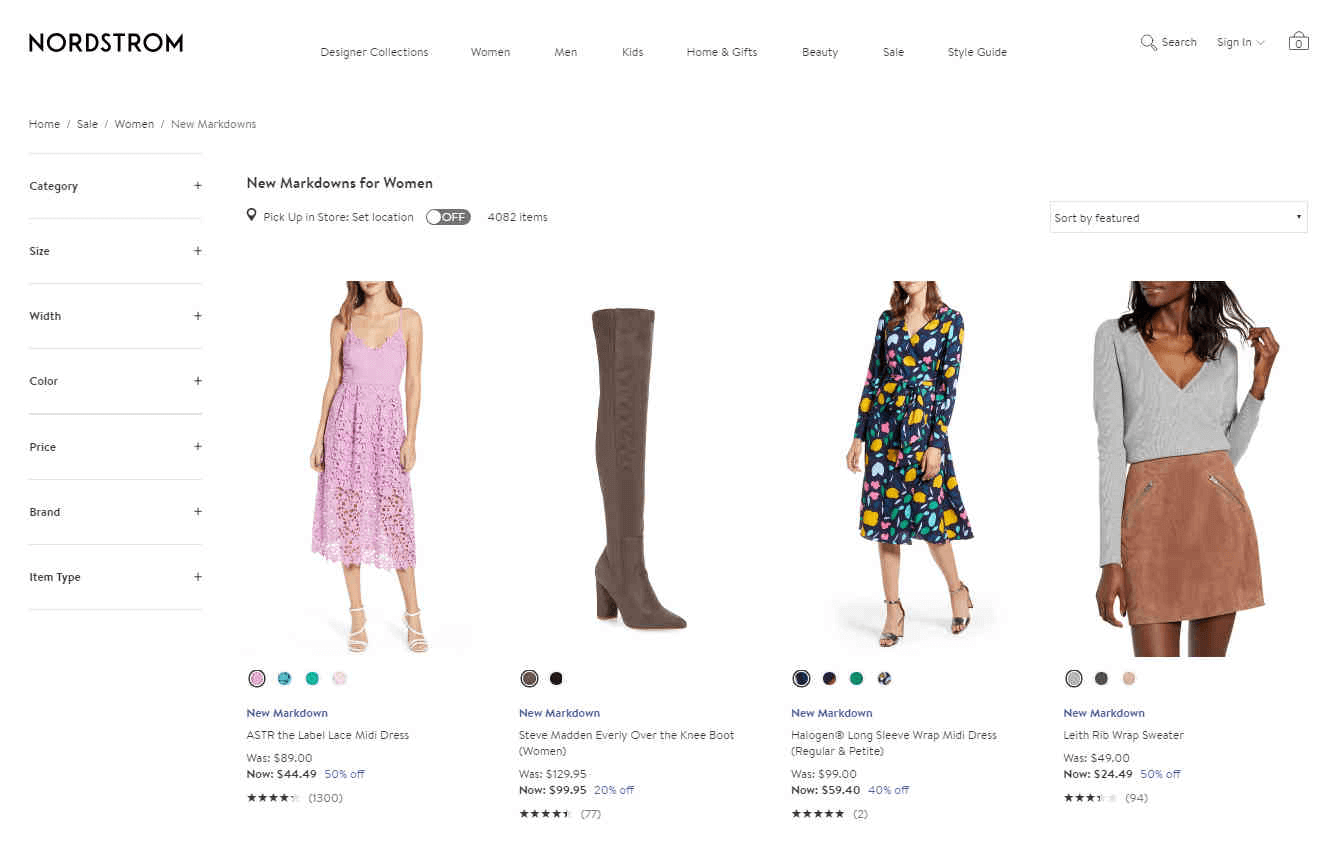Open Steve Madden Everly Over the Knee Boot link
This screenshot has width=1342, height=864.
pos(627,743)
